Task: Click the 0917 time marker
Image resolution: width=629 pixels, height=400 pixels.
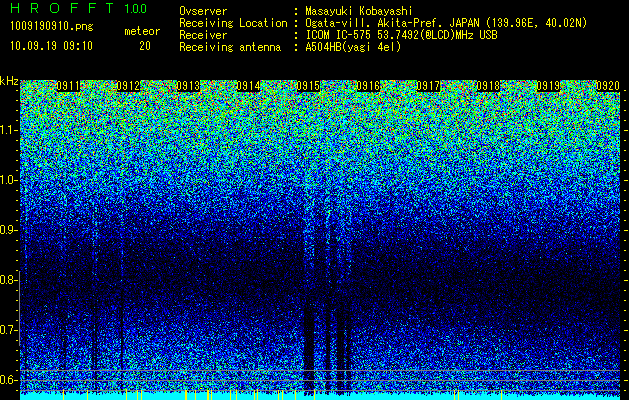Action: [428, 86]
